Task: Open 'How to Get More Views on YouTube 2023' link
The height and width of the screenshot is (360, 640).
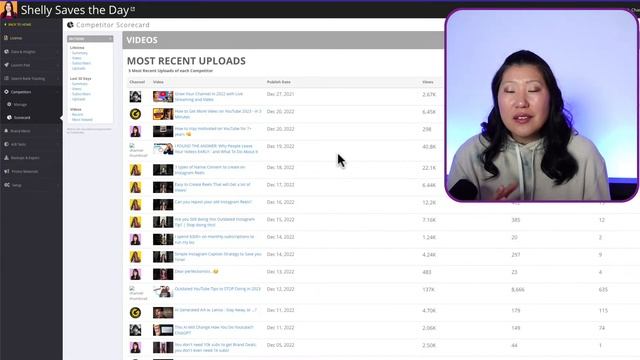Action: pyautogui.click(x=218, y=114)
